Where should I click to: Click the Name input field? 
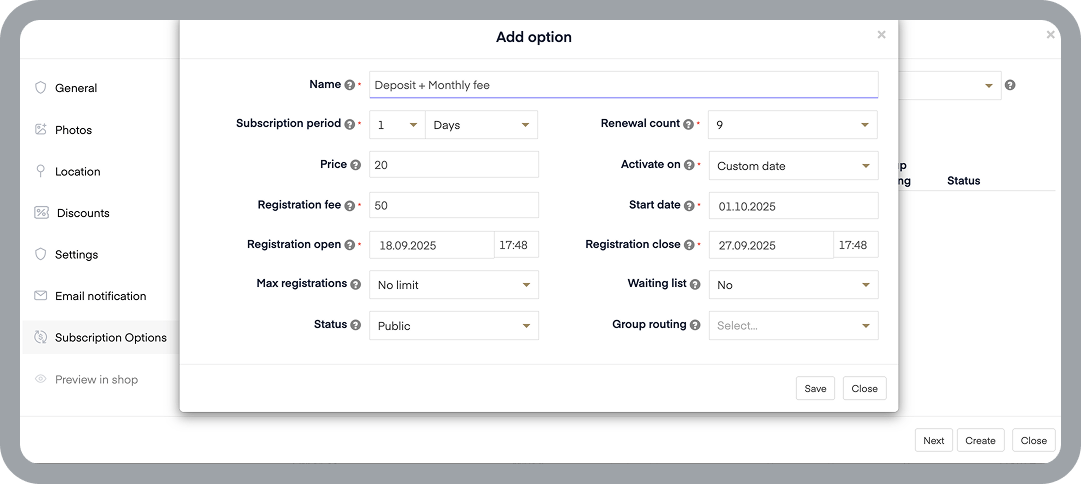pos(624,85)
